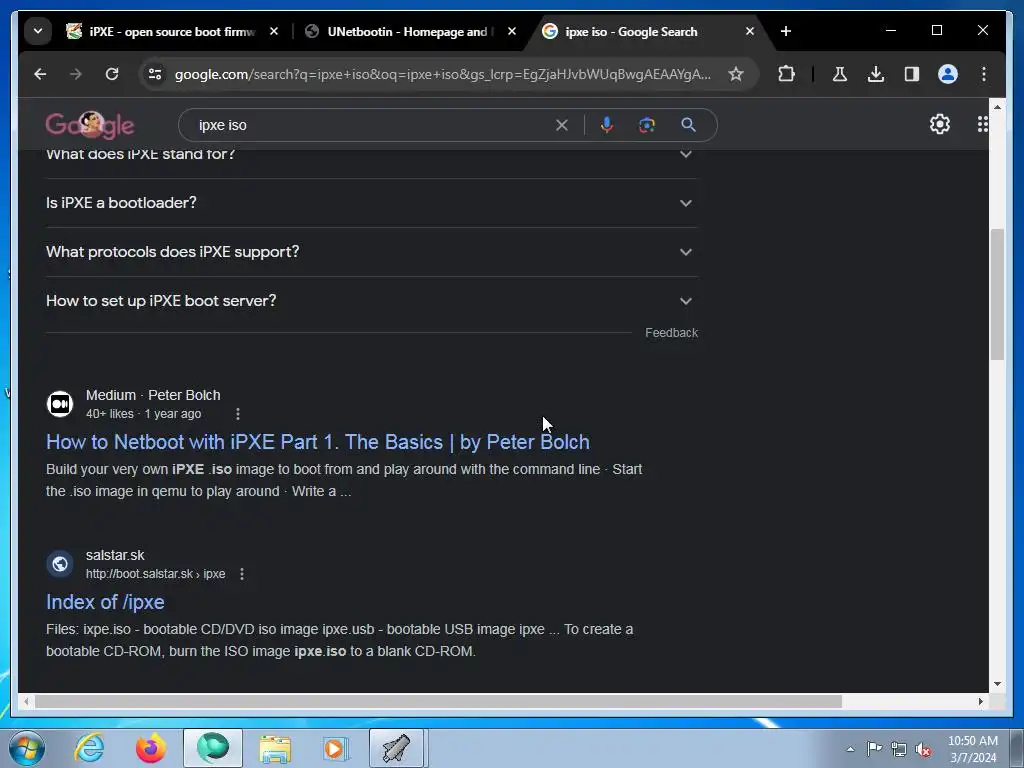Open Chrome three-dot menu

pyautogui.click(x=984, y=74)
